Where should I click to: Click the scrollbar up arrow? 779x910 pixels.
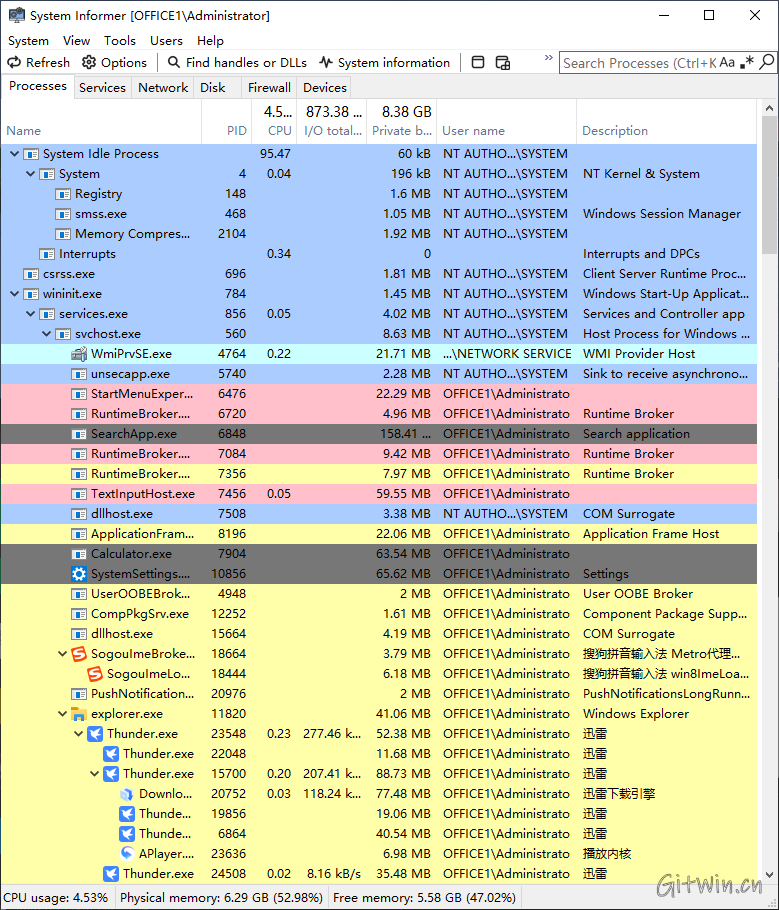pos(769,108)
